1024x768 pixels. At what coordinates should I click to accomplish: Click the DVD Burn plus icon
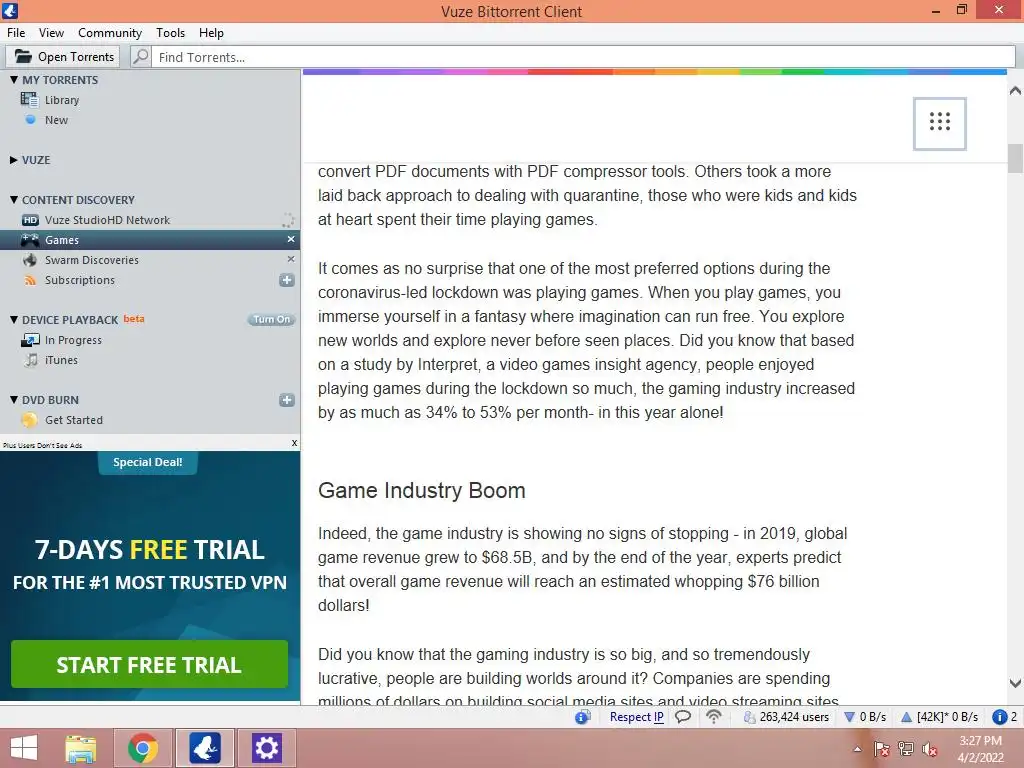click(287, 400)
